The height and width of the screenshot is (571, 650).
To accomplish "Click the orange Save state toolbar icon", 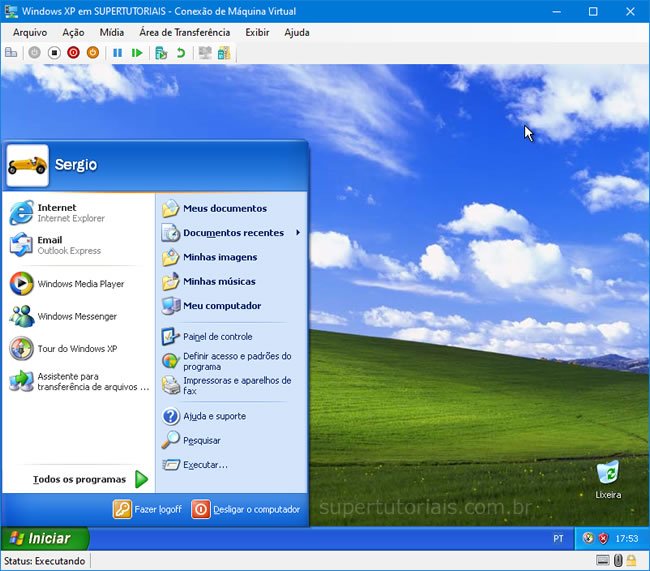I will 93,52.
